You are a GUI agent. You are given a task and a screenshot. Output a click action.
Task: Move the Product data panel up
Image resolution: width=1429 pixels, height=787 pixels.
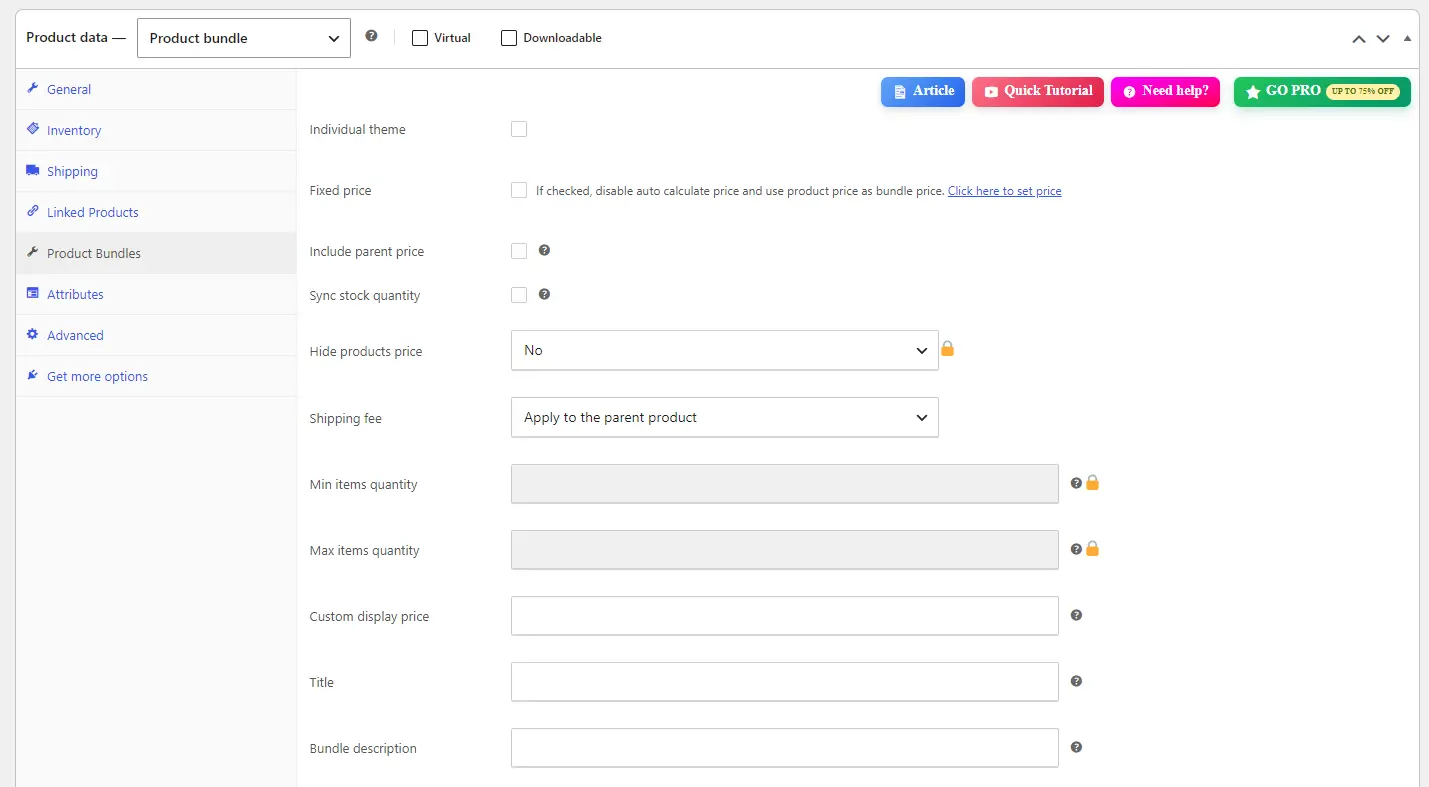(1358, 39)
